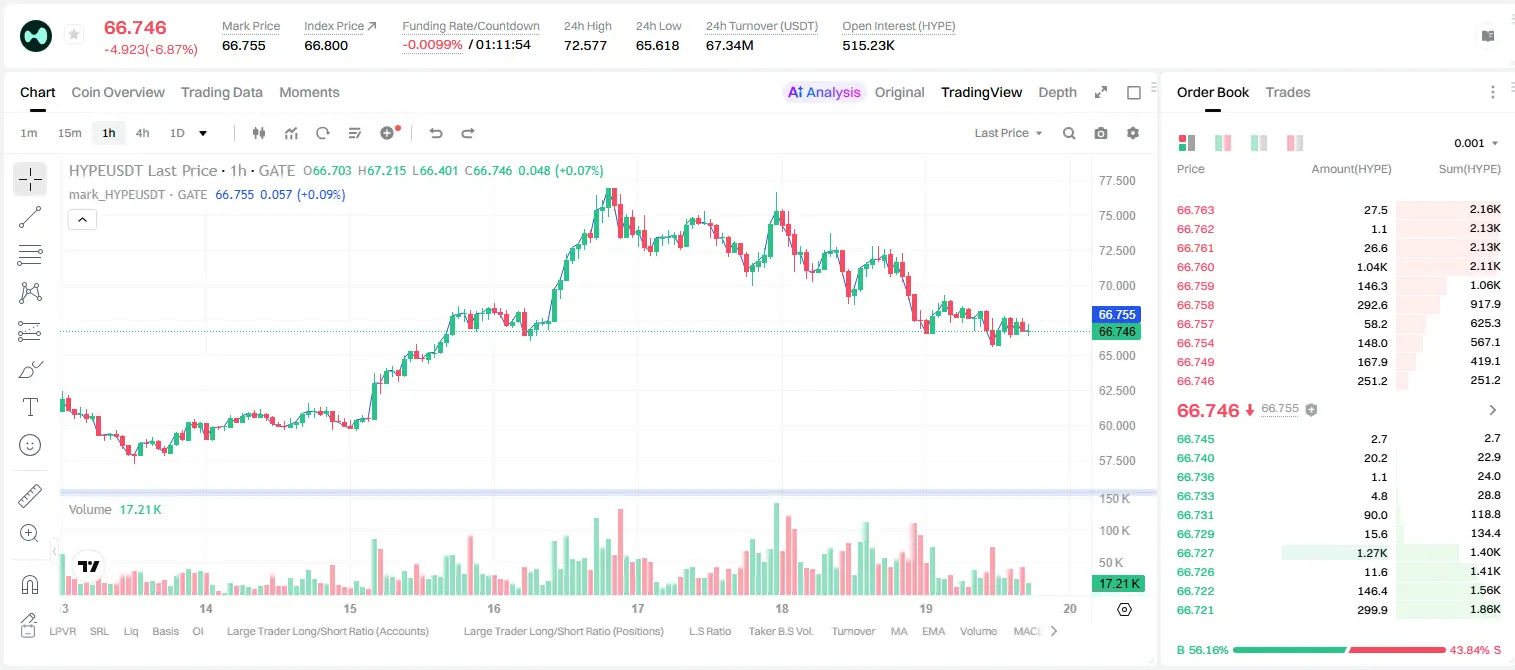This screenshot has width=1515, height=670.
Task: Expand the 1D timeframe dropdown arrow
Action: click(x=203, y=133)
